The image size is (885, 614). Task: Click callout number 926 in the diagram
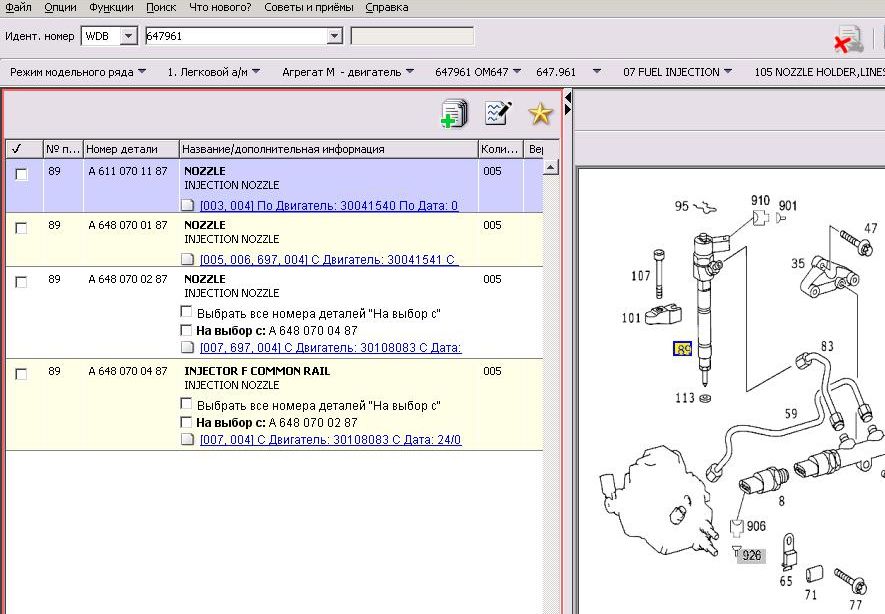[x=750, y=555]
